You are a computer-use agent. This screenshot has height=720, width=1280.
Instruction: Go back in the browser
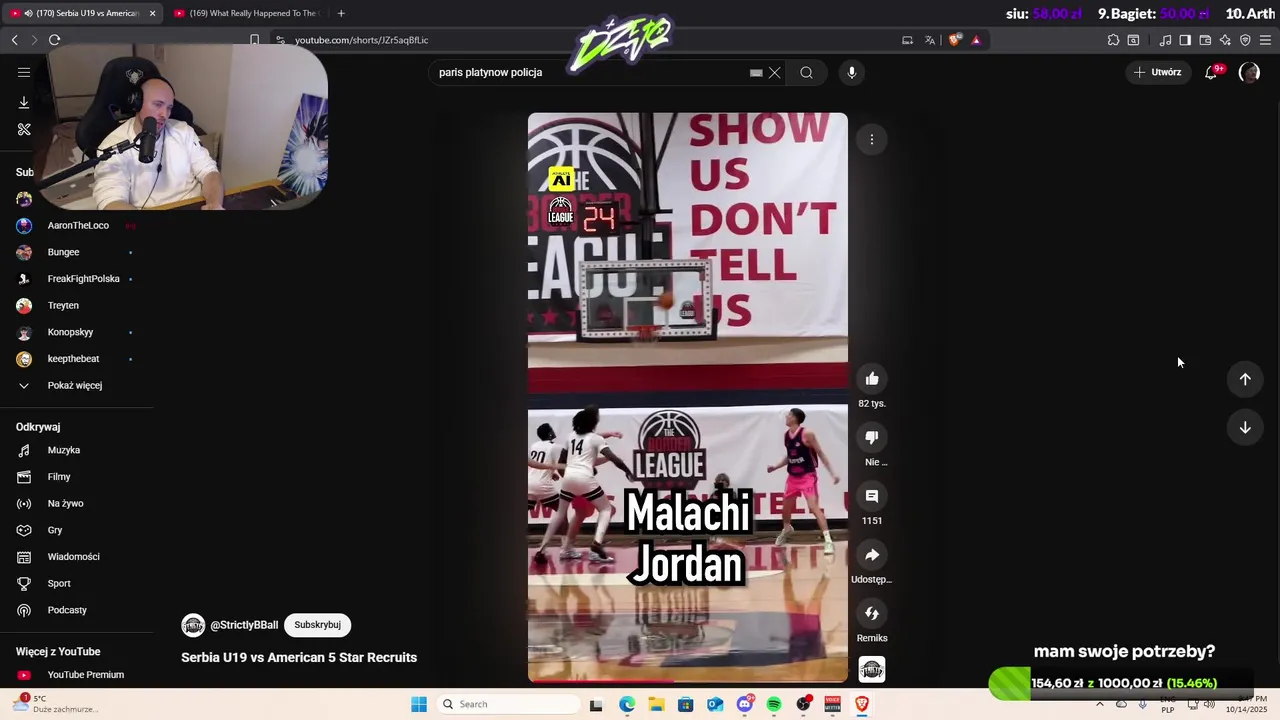point(14,40)
